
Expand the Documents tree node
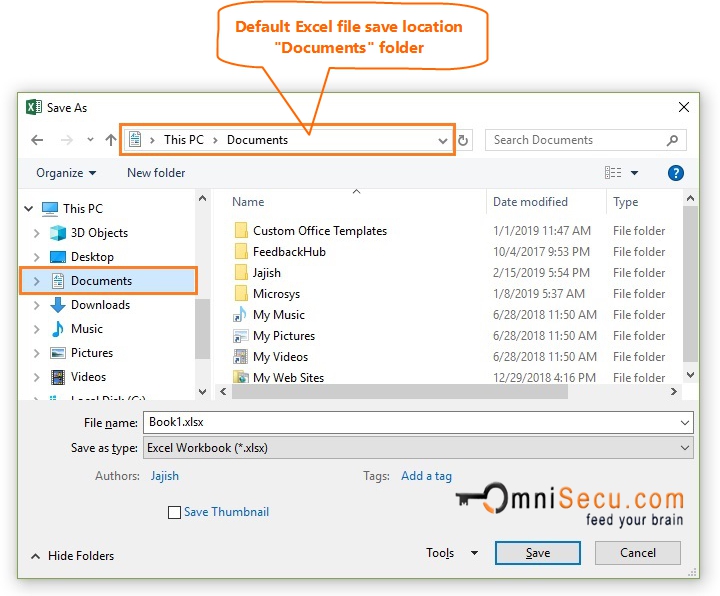(37, 281)
